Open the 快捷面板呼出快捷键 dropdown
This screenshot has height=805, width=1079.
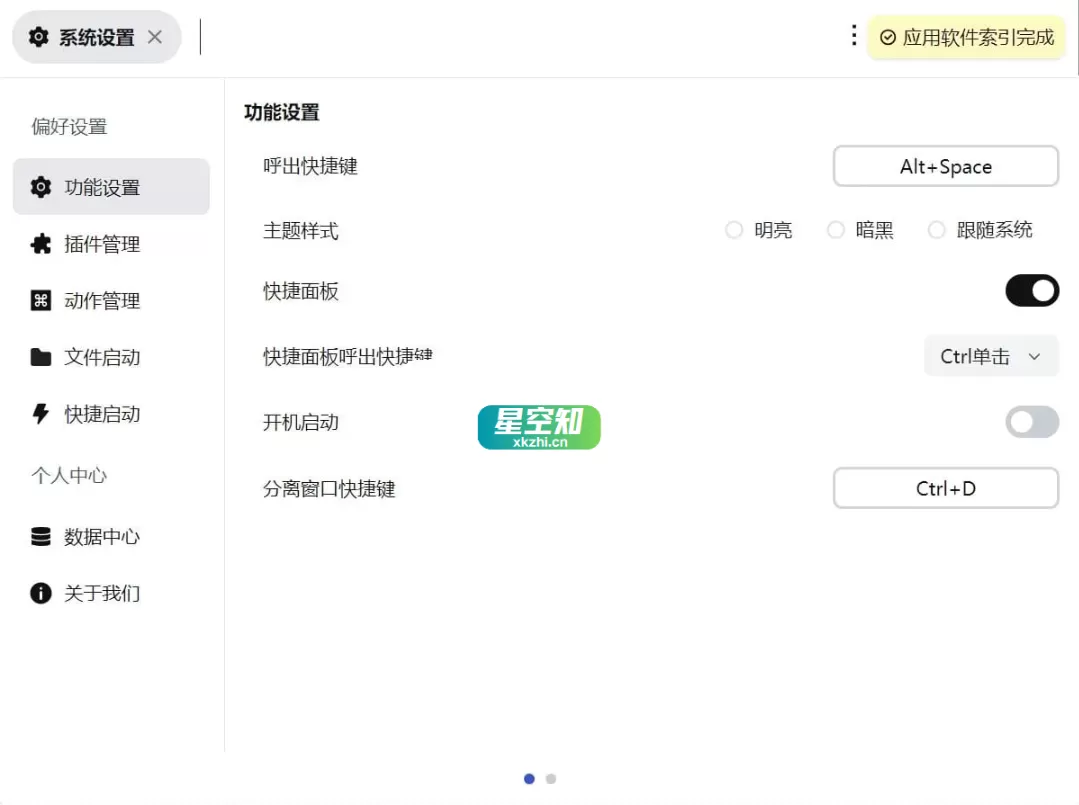tap(991, 355)
